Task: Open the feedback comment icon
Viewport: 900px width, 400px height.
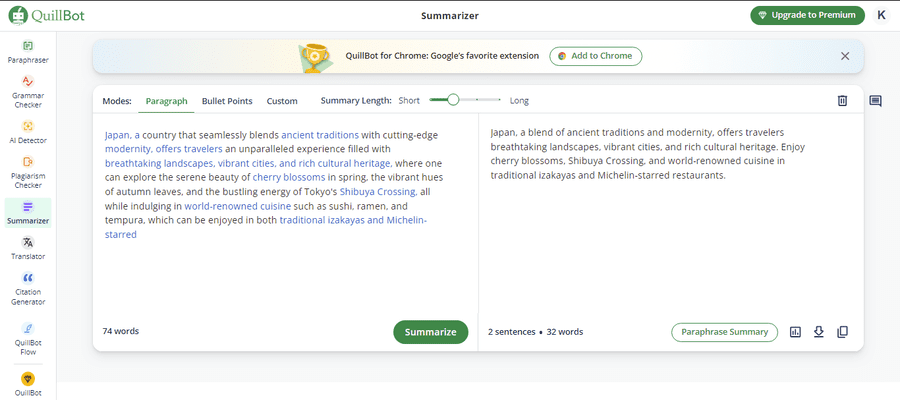Action: [x=875, y=102]
